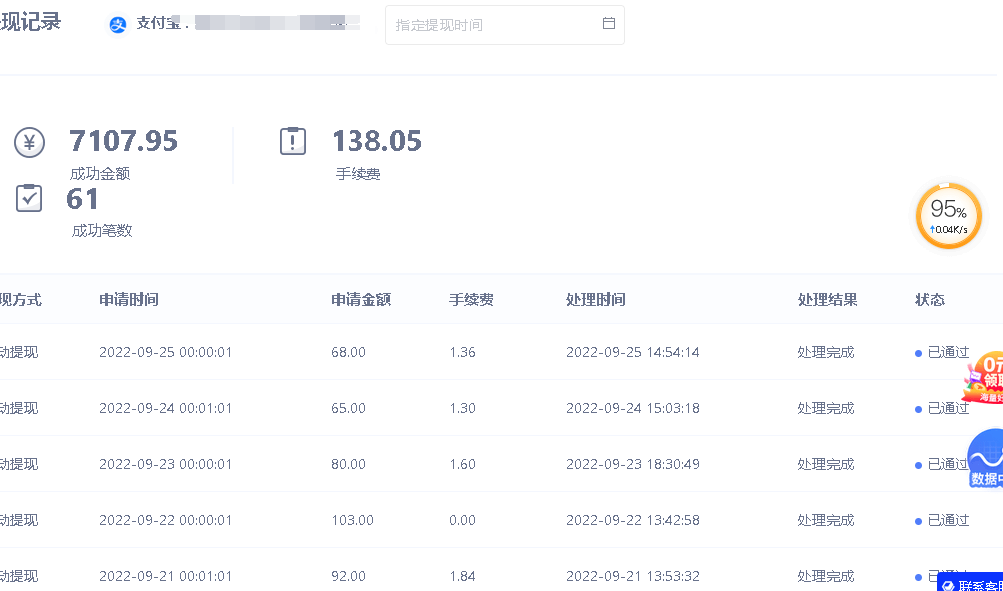Focus the 指定提现时间 date input field

505,25
